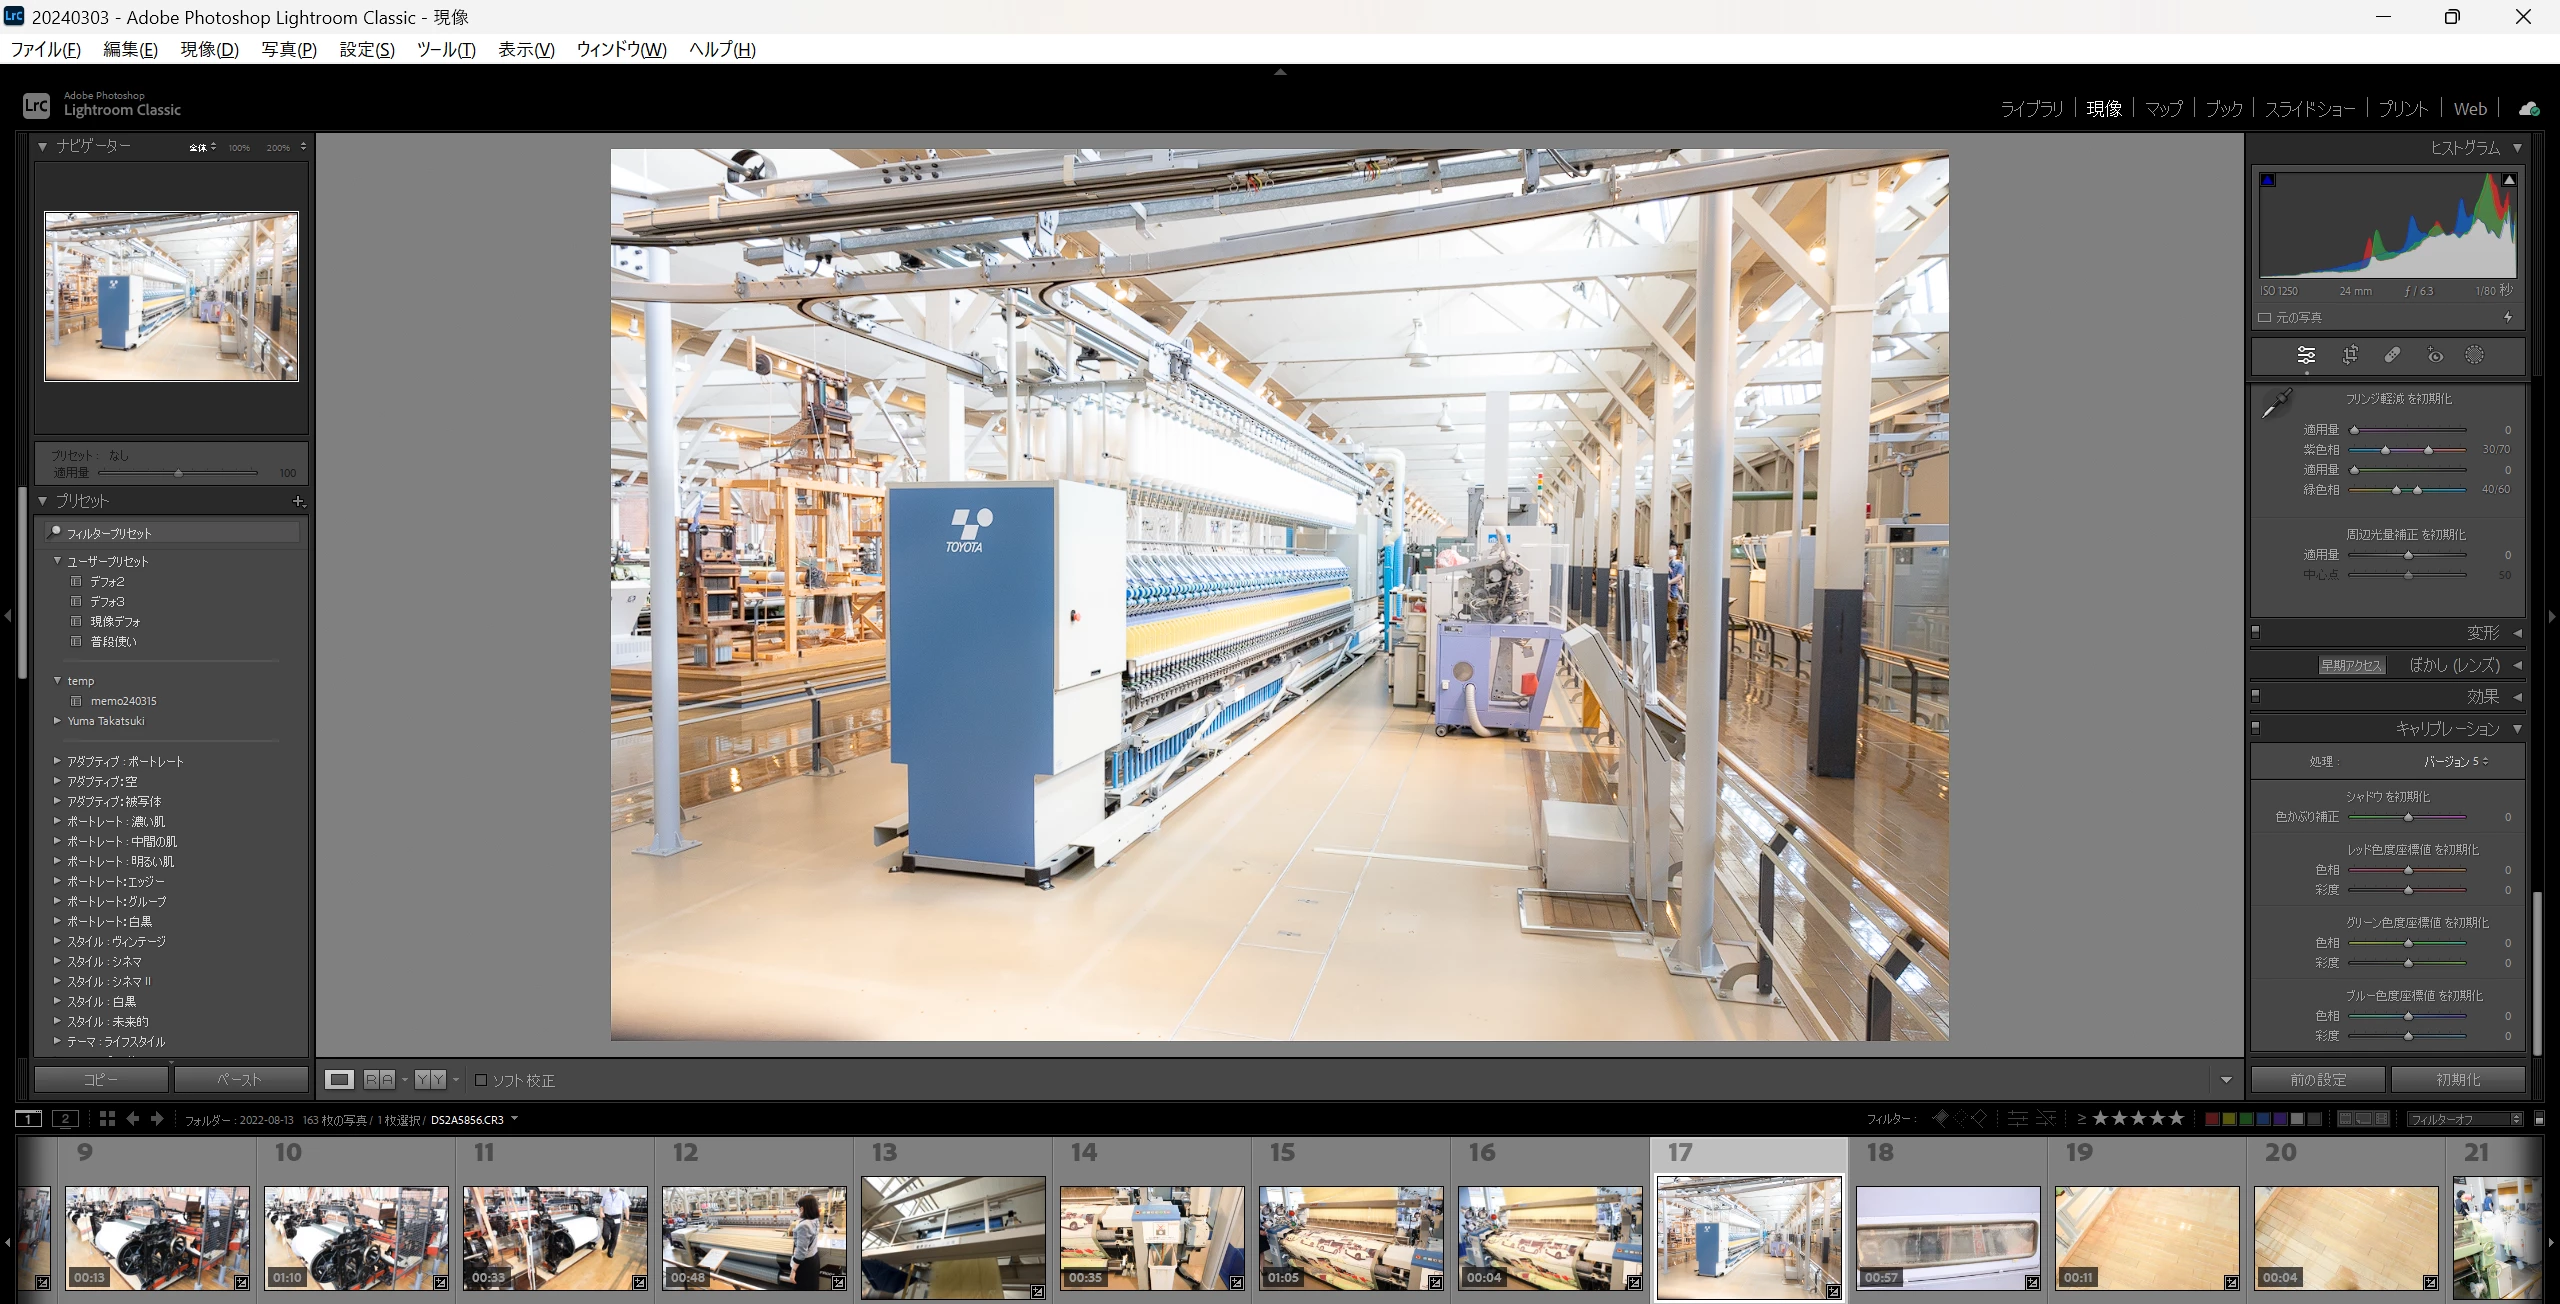This screenshot has height=1304, width=2560.
Task: Click the 初期化 reset button
Action: click(x=2458, y=1080)
